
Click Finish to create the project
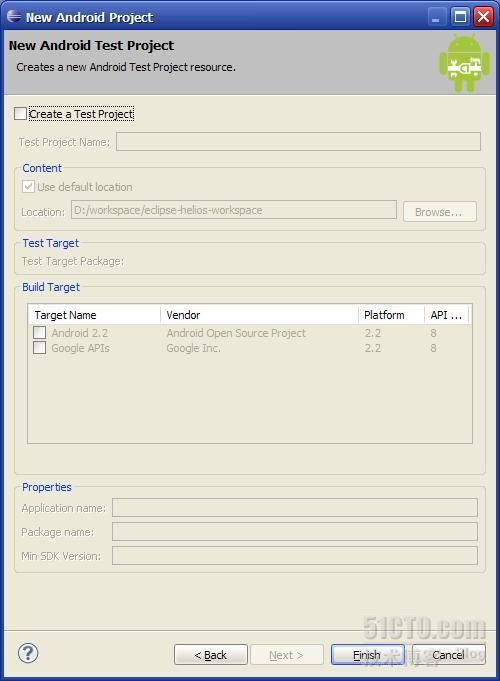[367, 655]
